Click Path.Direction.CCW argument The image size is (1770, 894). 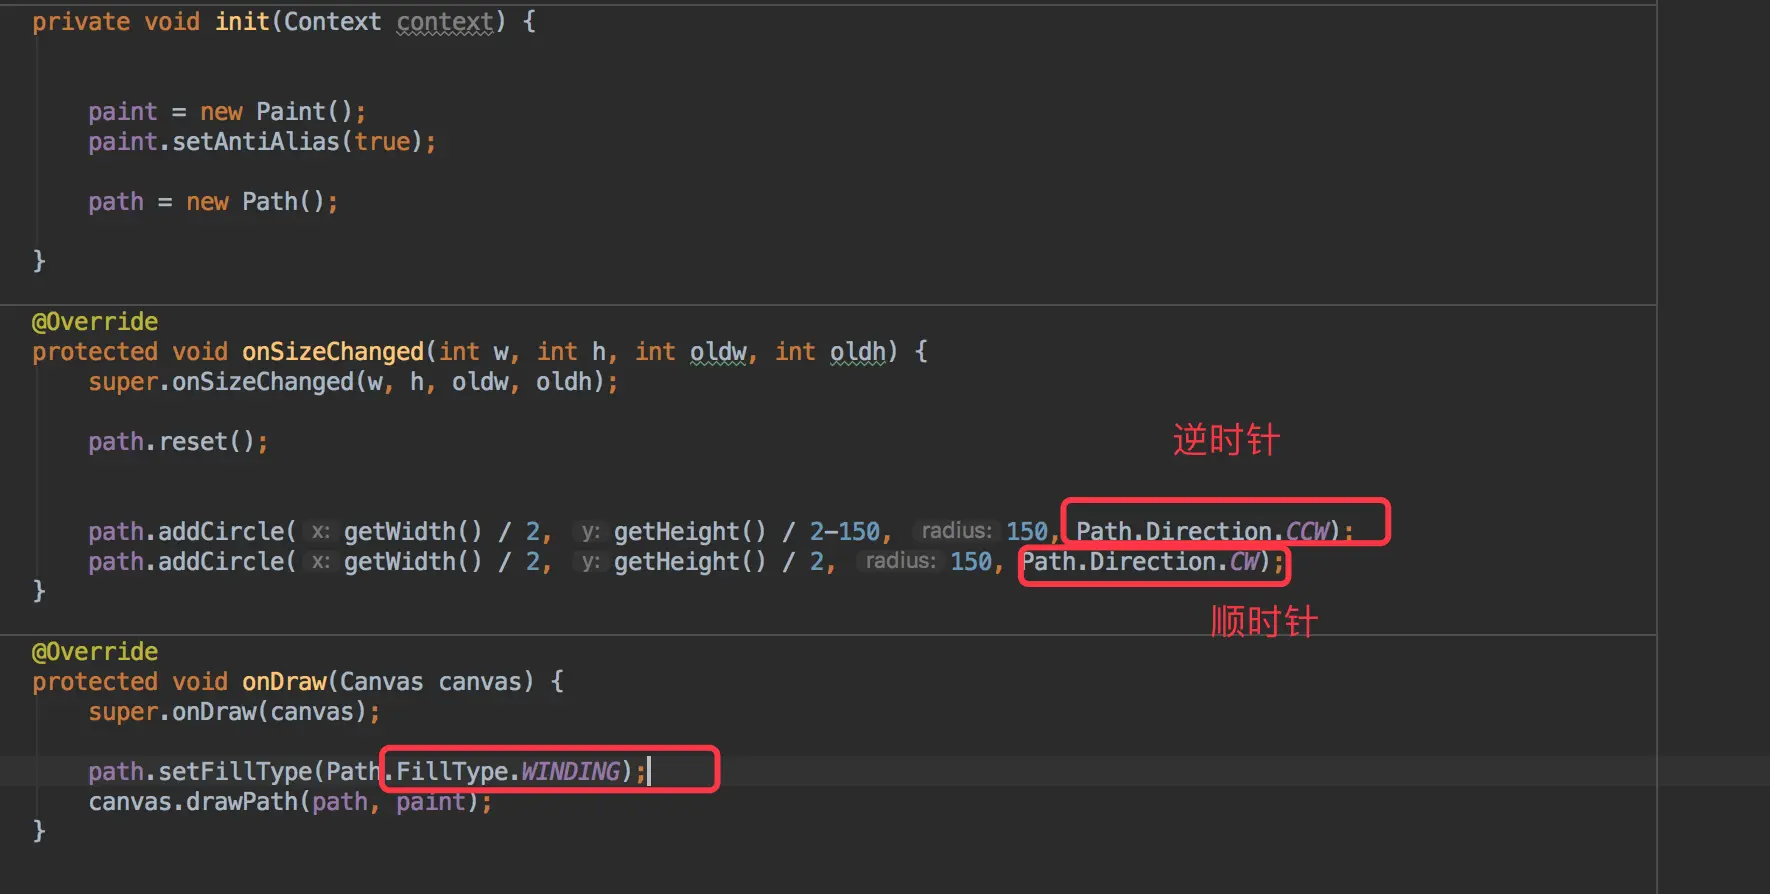point(1203,531)
